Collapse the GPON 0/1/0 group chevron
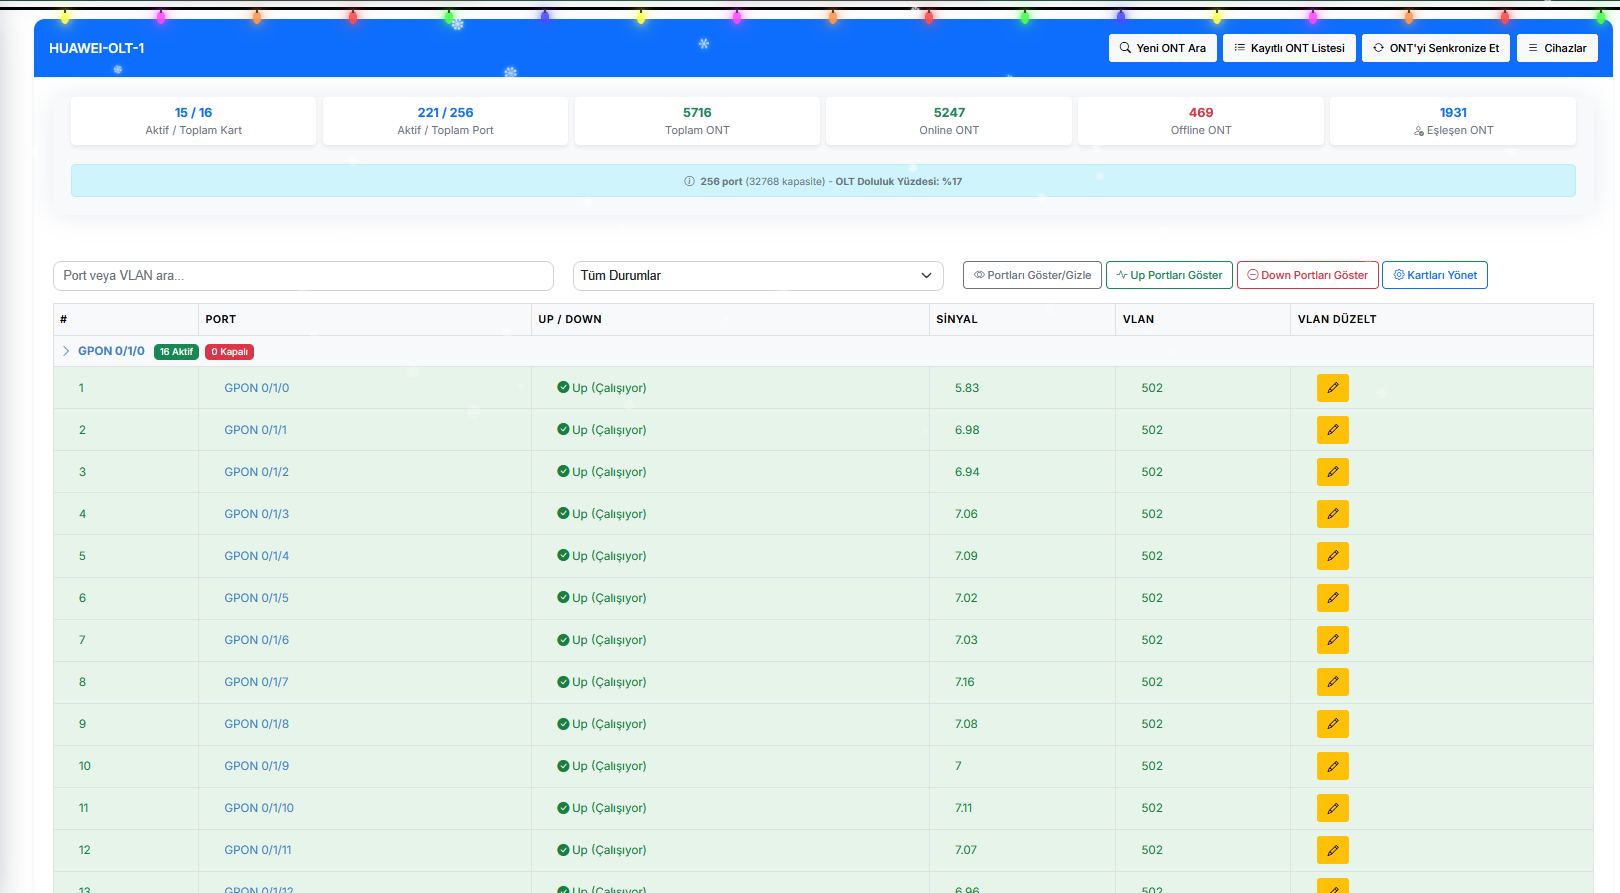 pyautogui.click(x=66, y=351)
